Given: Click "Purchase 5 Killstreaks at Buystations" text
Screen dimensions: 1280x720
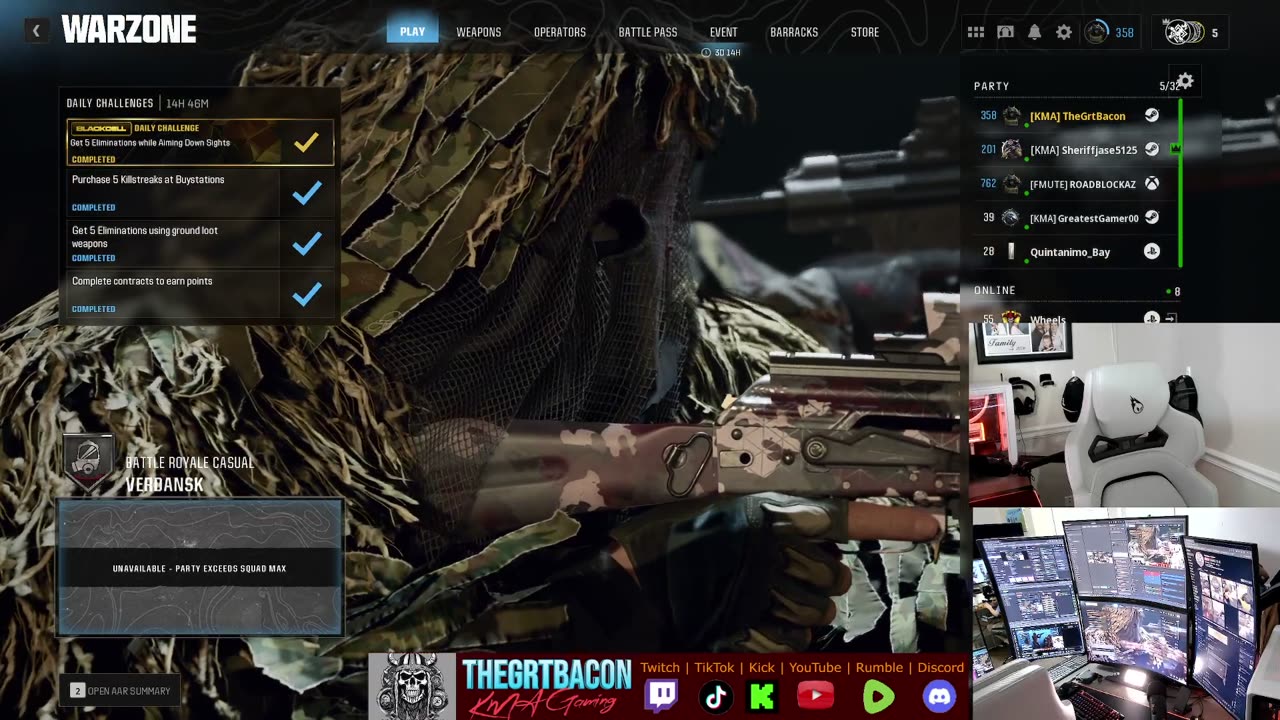Looking at the screenshot, I should (148, 180).
